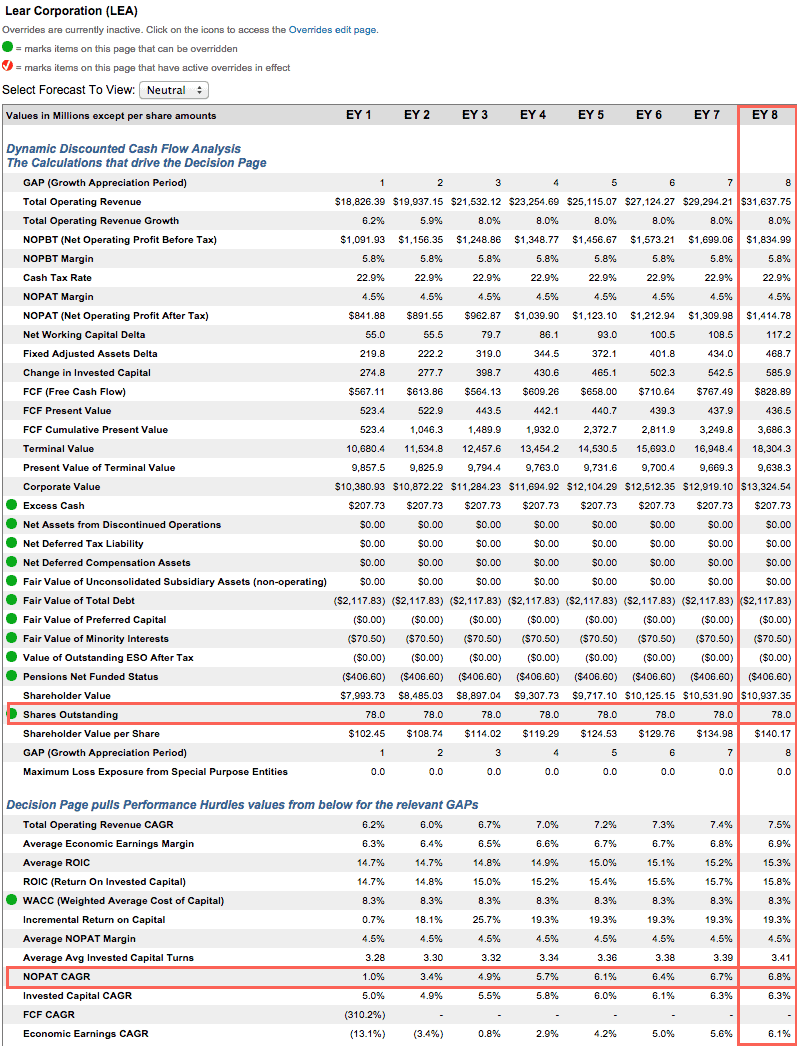Viewport: 797px width, 1046px height.
Task: Click the NOPAT CAGR row label
Action: point(57,976)
